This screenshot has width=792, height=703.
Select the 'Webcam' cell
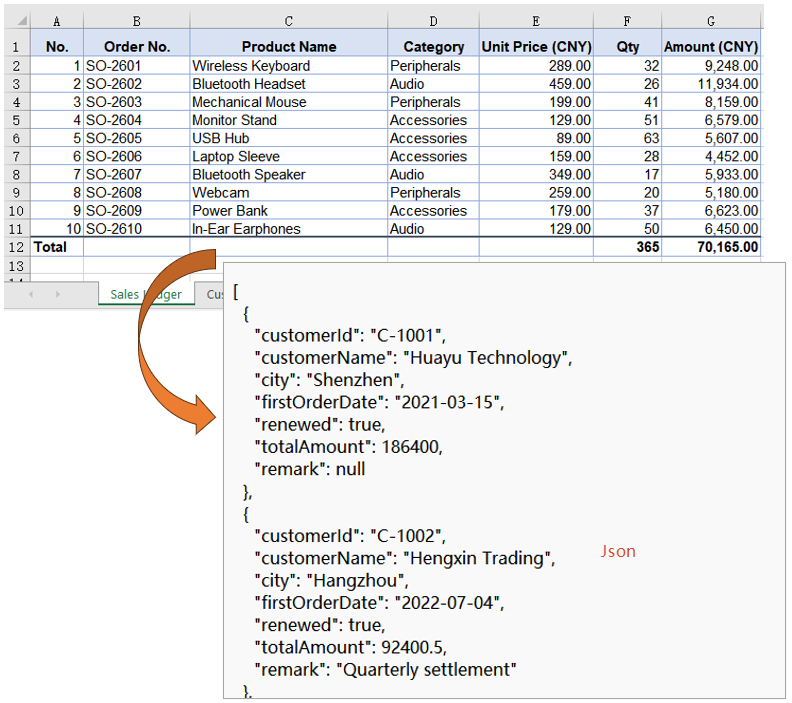[x=288, y=193]
